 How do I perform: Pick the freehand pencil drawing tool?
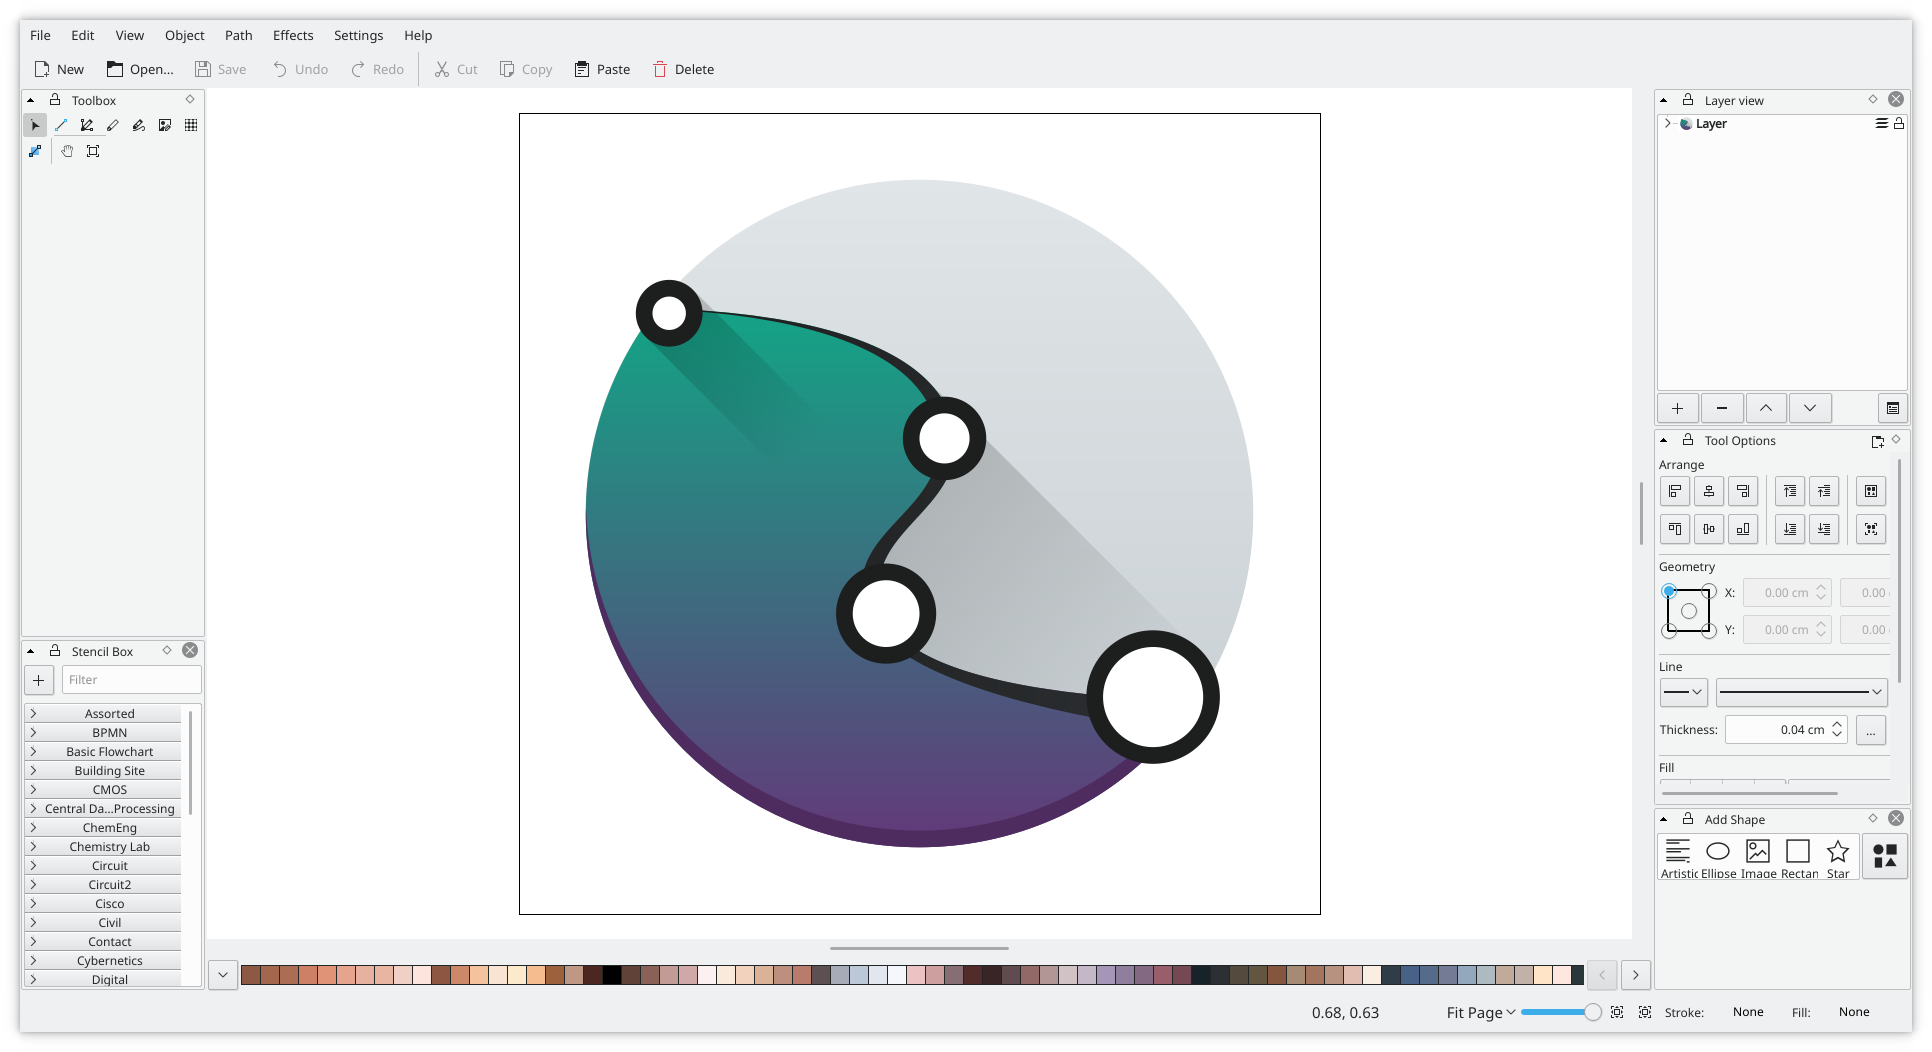113,125
